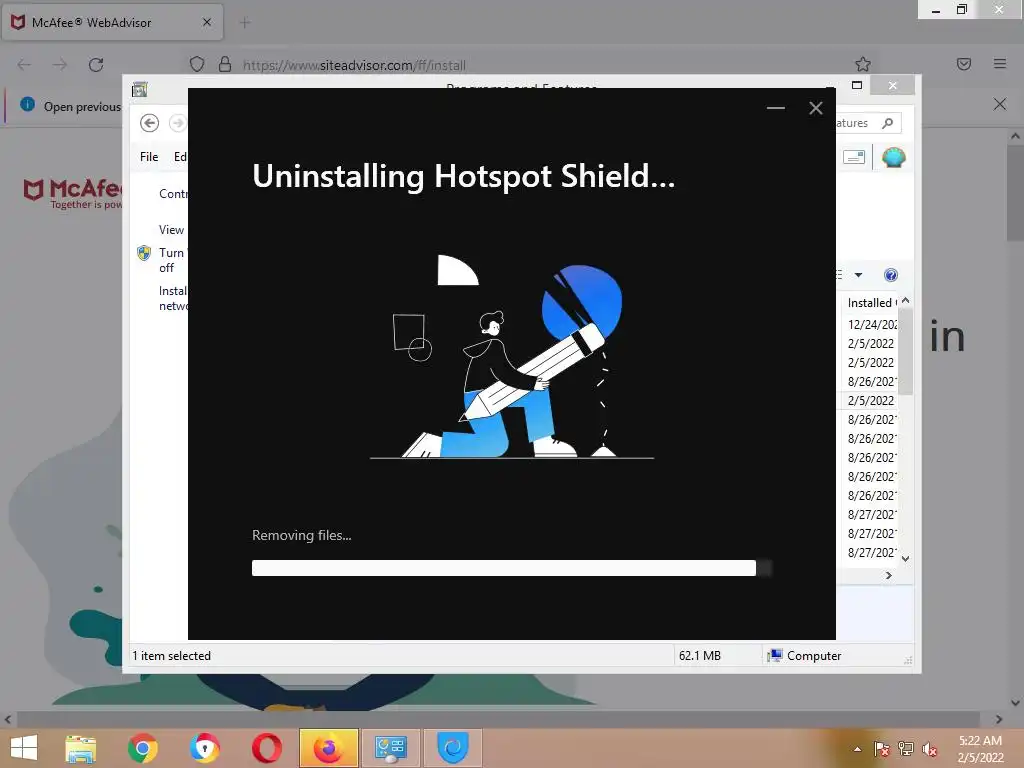Click the horizontal scroll right arrow in programs list
Image resolution: width=1024 pixels, height=768 pixels.
pyautogui.click(x=888, y=575)
